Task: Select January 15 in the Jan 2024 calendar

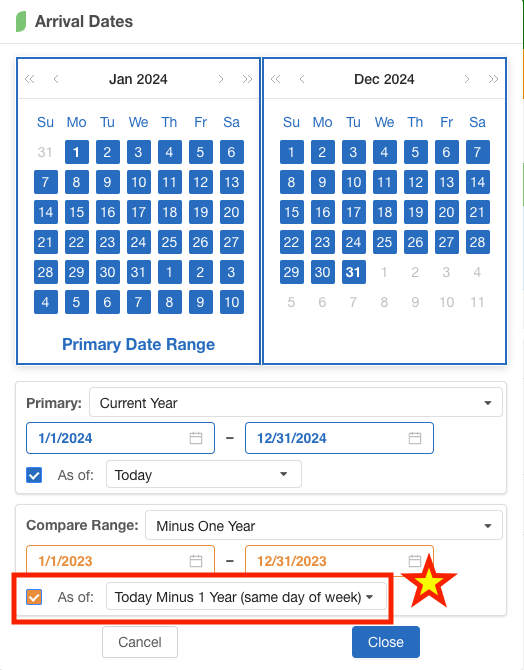Action: (x=77, y=212)
